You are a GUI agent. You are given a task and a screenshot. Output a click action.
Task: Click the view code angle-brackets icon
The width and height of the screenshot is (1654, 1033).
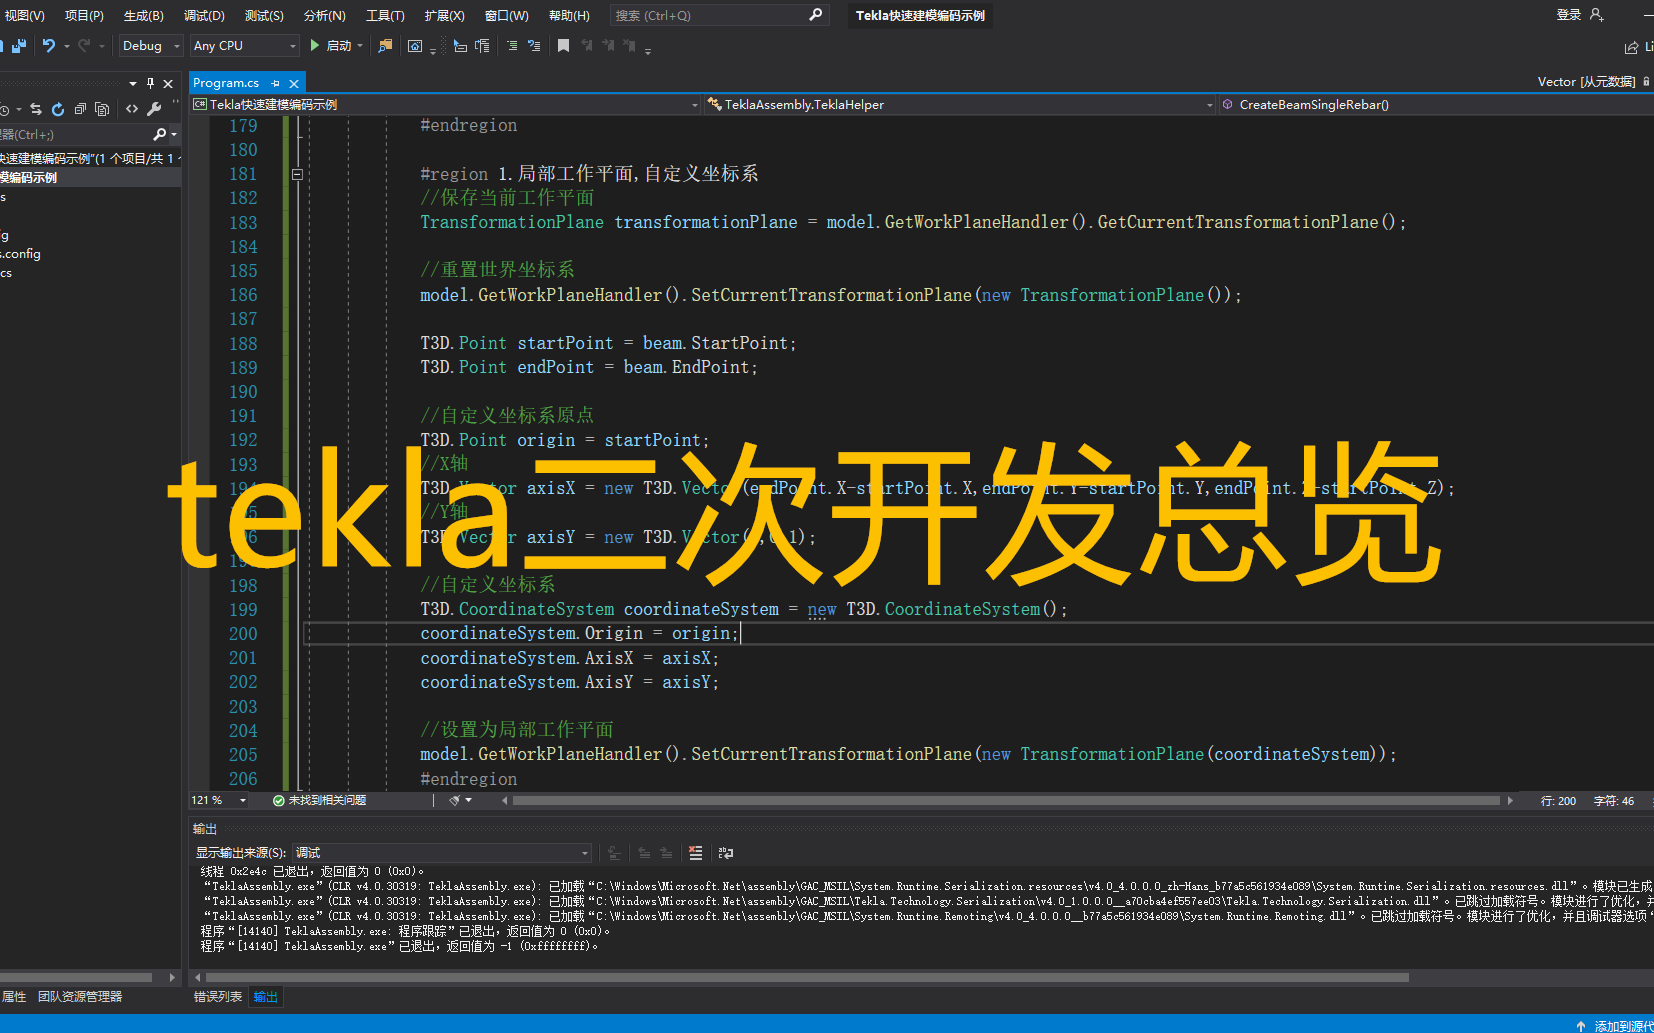pos(132,109)
